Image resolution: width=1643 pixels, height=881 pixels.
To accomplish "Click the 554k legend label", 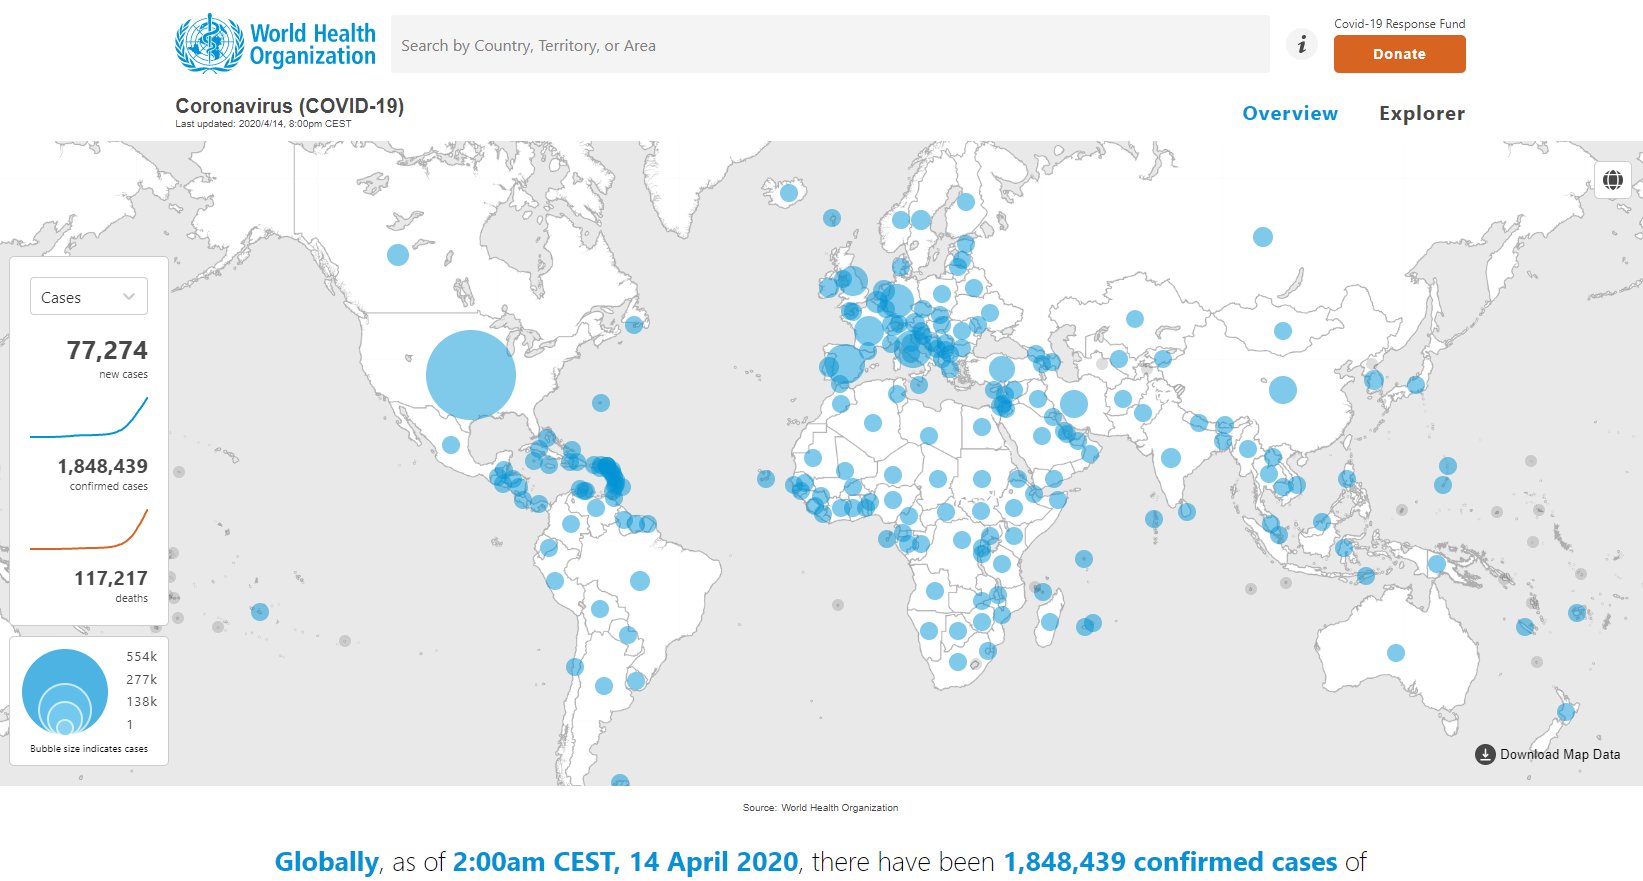I will pos(142,657).
